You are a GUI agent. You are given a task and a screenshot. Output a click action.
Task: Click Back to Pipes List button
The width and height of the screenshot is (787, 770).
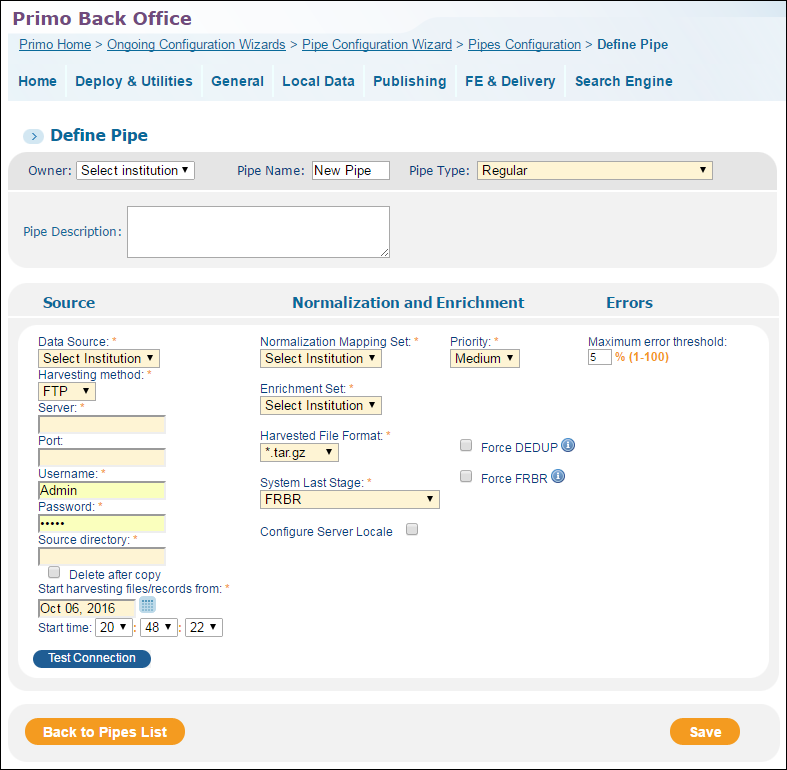coord(105,732)
